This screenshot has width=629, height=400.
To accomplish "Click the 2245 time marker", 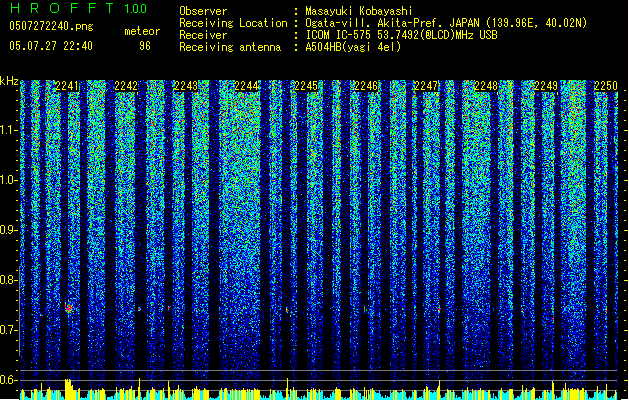I will coord(306,86).
